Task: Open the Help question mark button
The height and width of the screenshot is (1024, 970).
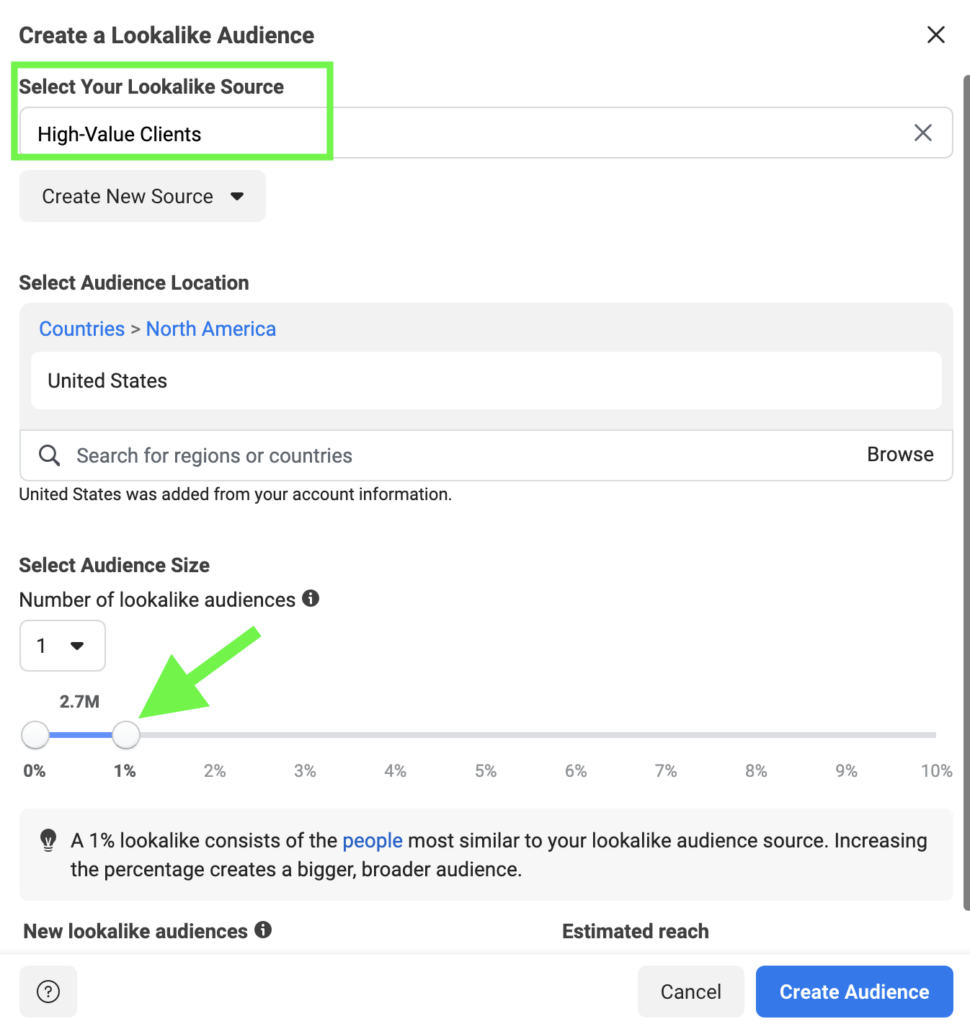Action: click(x=48, y=991)
